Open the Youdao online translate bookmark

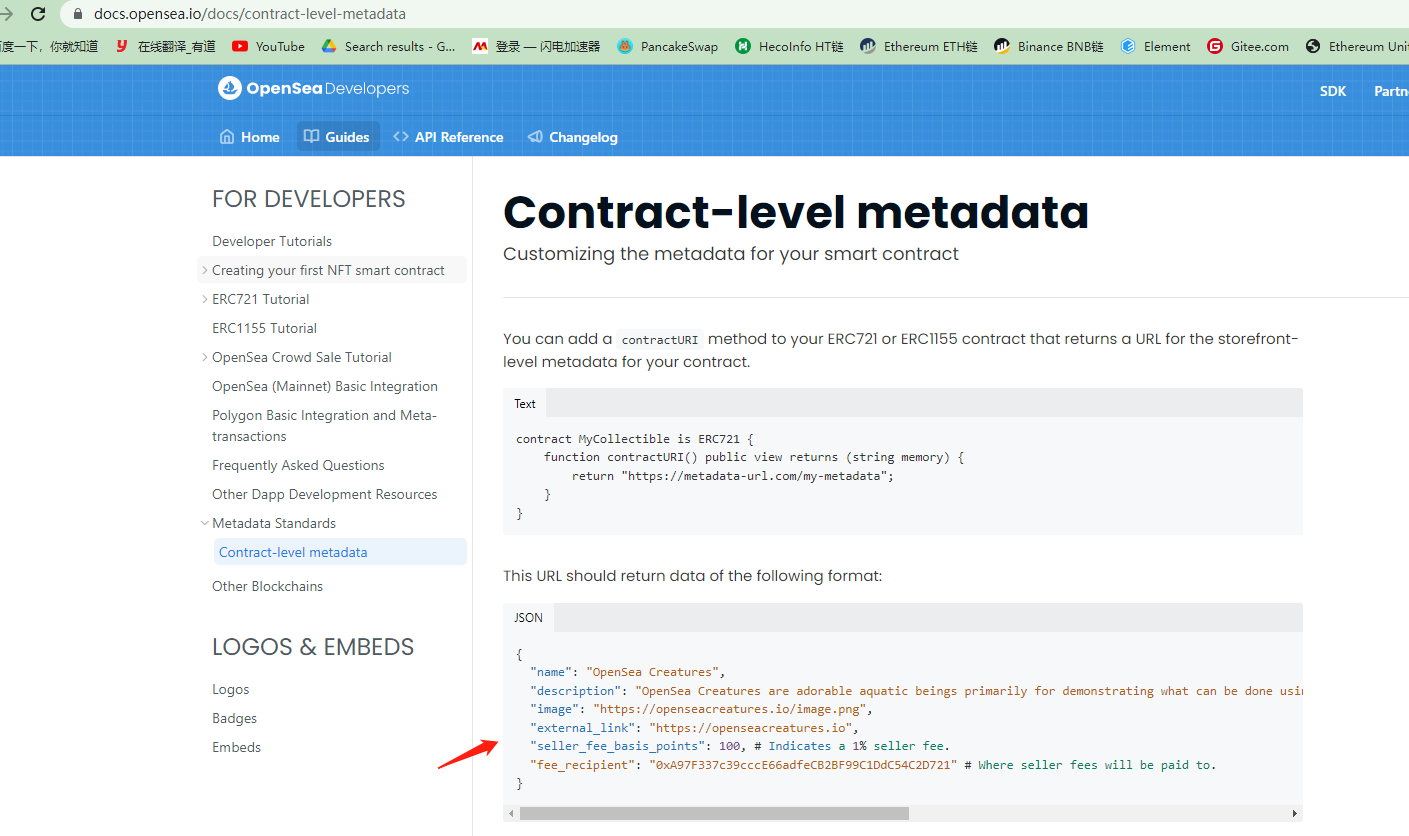coord(165,46)
